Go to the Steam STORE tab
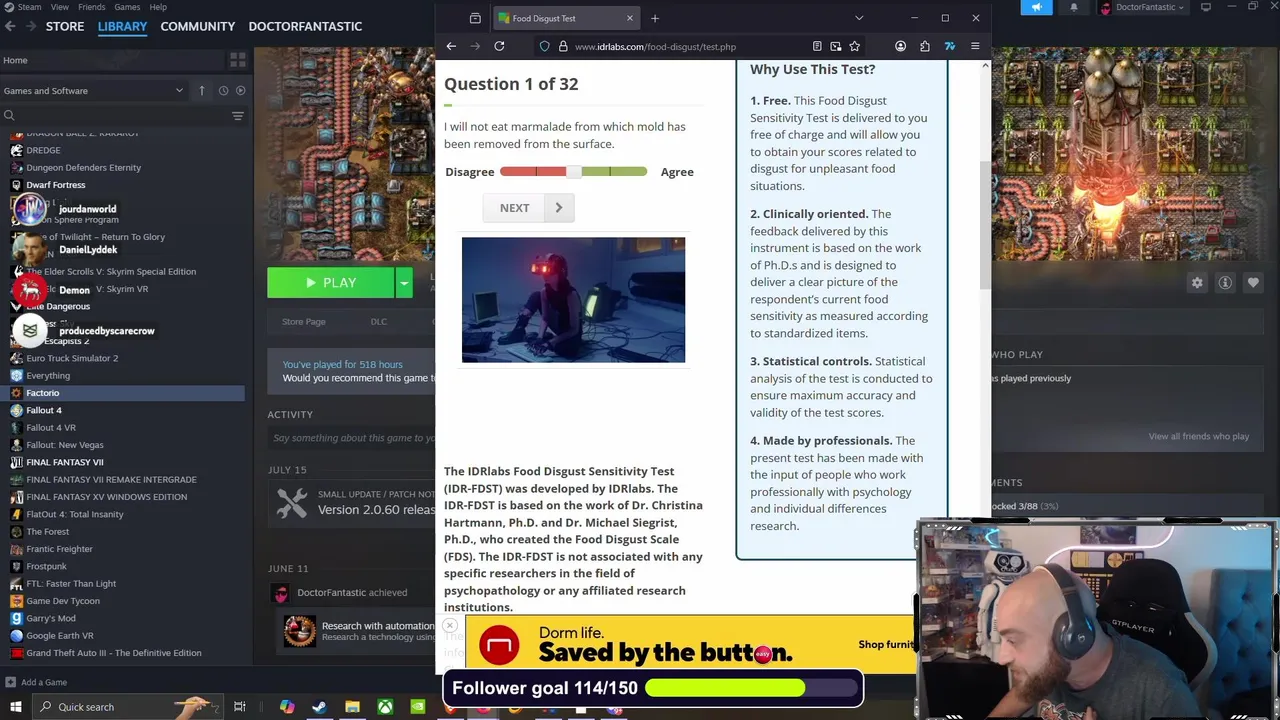 click(x=65, y=26)
